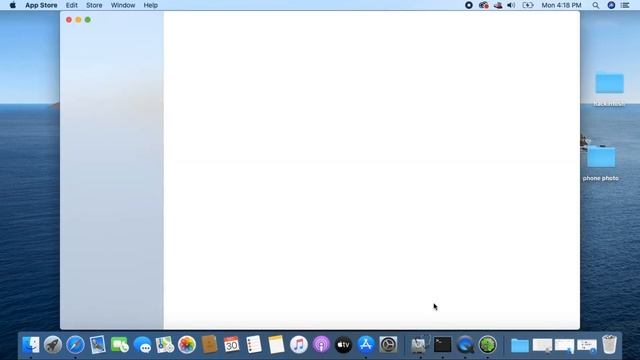Open the Mail stamp icon in dock
640x360 pixels.
coord(98,345)
